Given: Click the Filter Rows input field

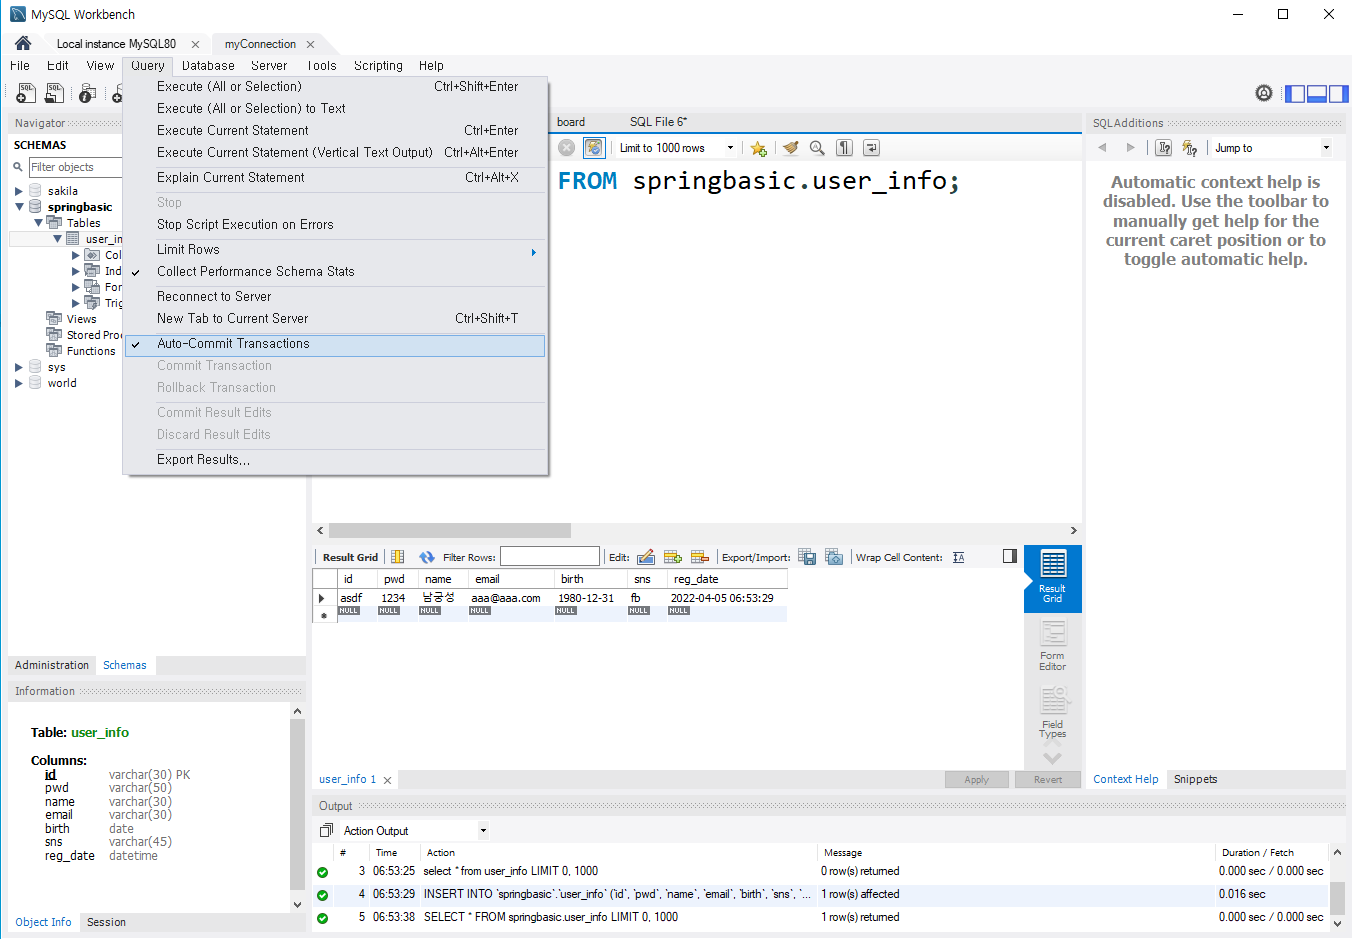Looking at the screenshot, I should (x=549, y=557).
